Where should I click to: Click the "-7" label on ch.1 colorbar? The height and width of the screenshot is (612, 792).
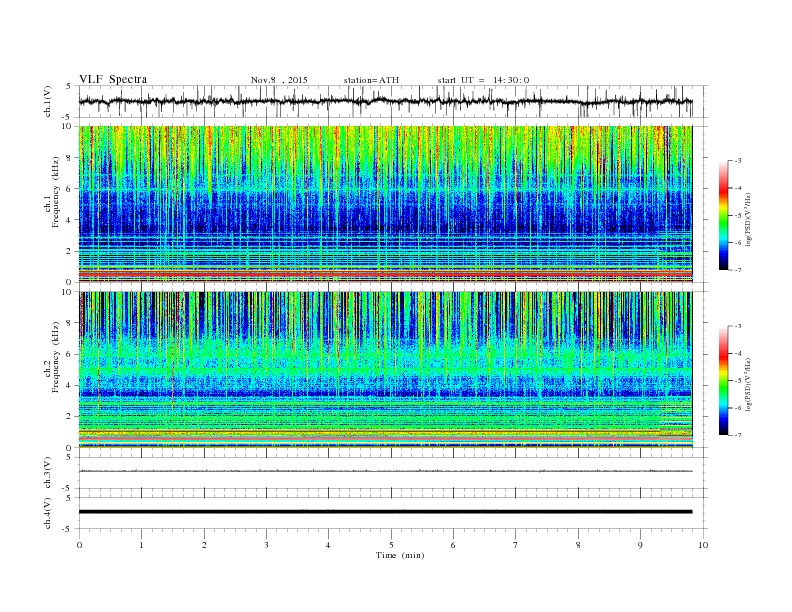(738, 270)
